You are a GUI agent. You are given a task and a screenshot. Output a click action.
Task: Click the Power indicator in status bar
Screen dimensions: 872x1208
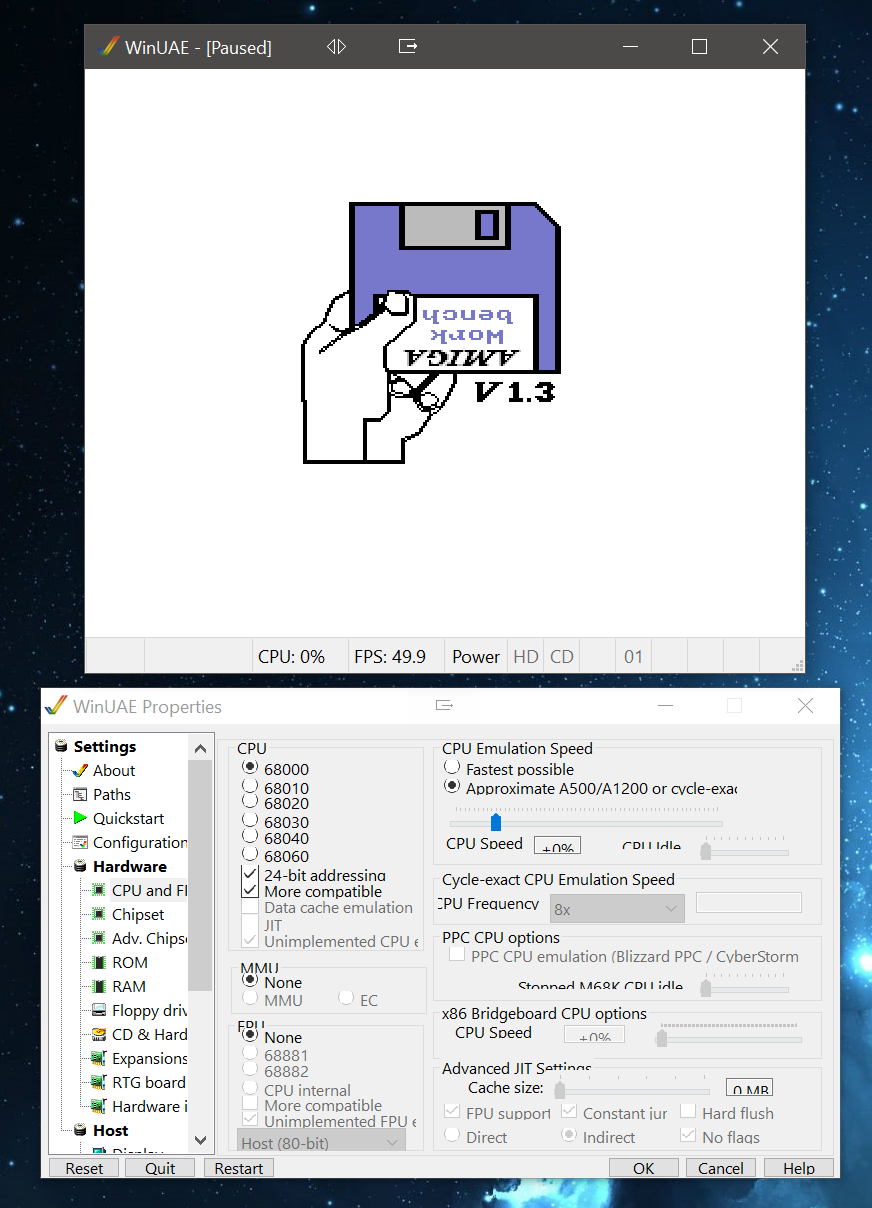pyautogui.click(x=476, y=657)
